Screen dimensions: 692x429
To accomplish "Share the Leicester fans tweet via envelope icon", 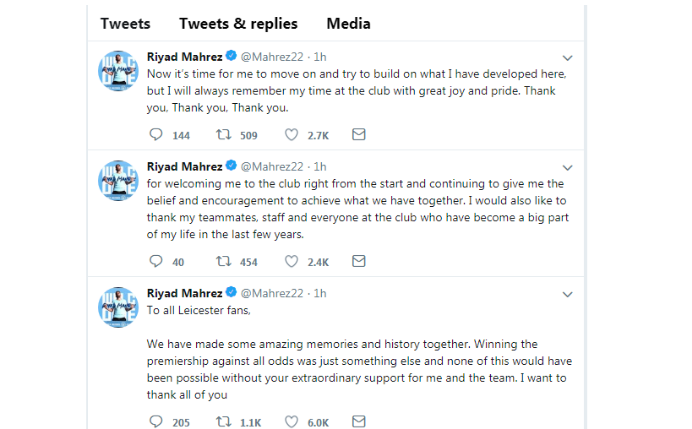I will pyautogui.click(x=358, y=422).
